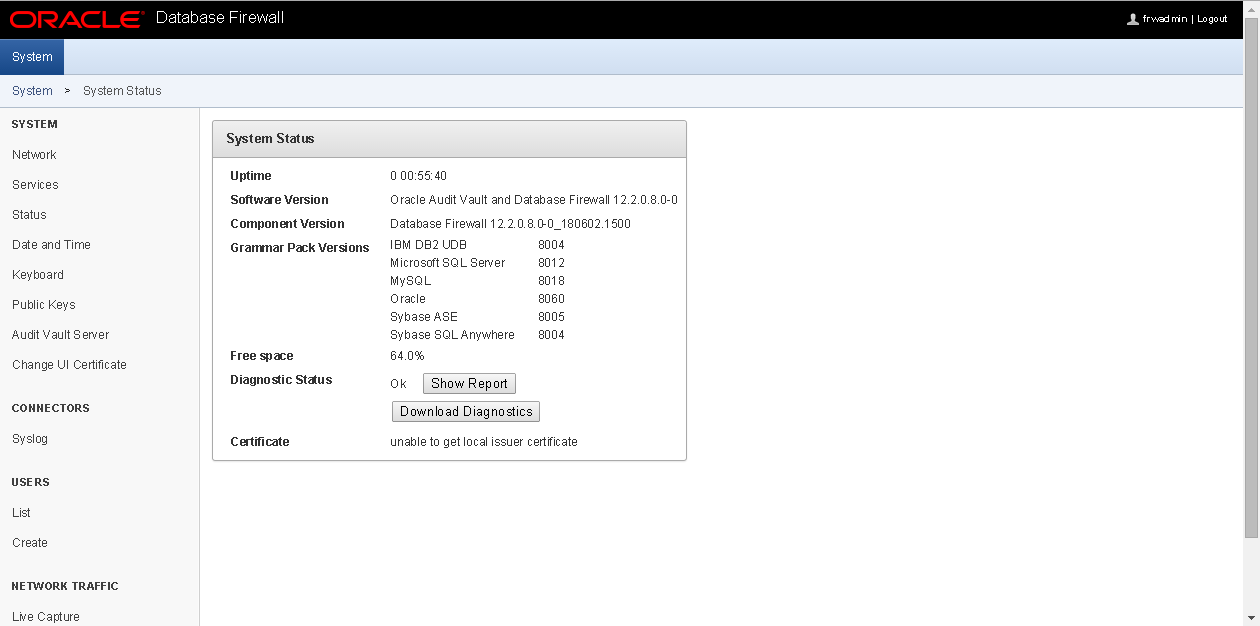Image resolution: width=1260 pixels, height=626 pixels.
Task: Click the Microsoft SQL Server row
Action: (477, 263)
